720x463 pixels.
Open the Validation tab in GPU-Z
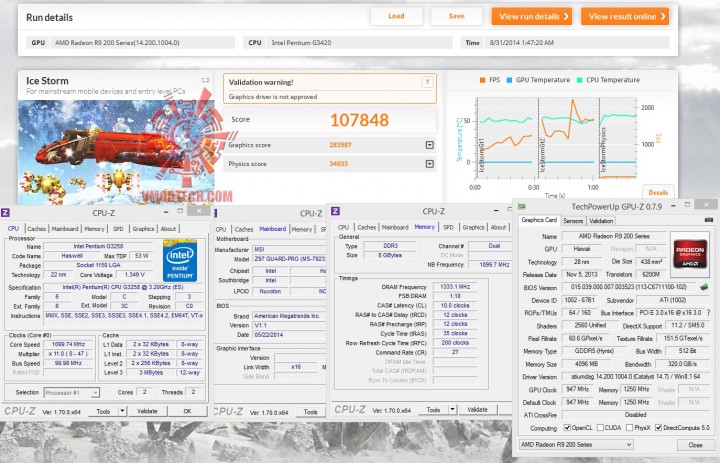[x=601, y=221]
